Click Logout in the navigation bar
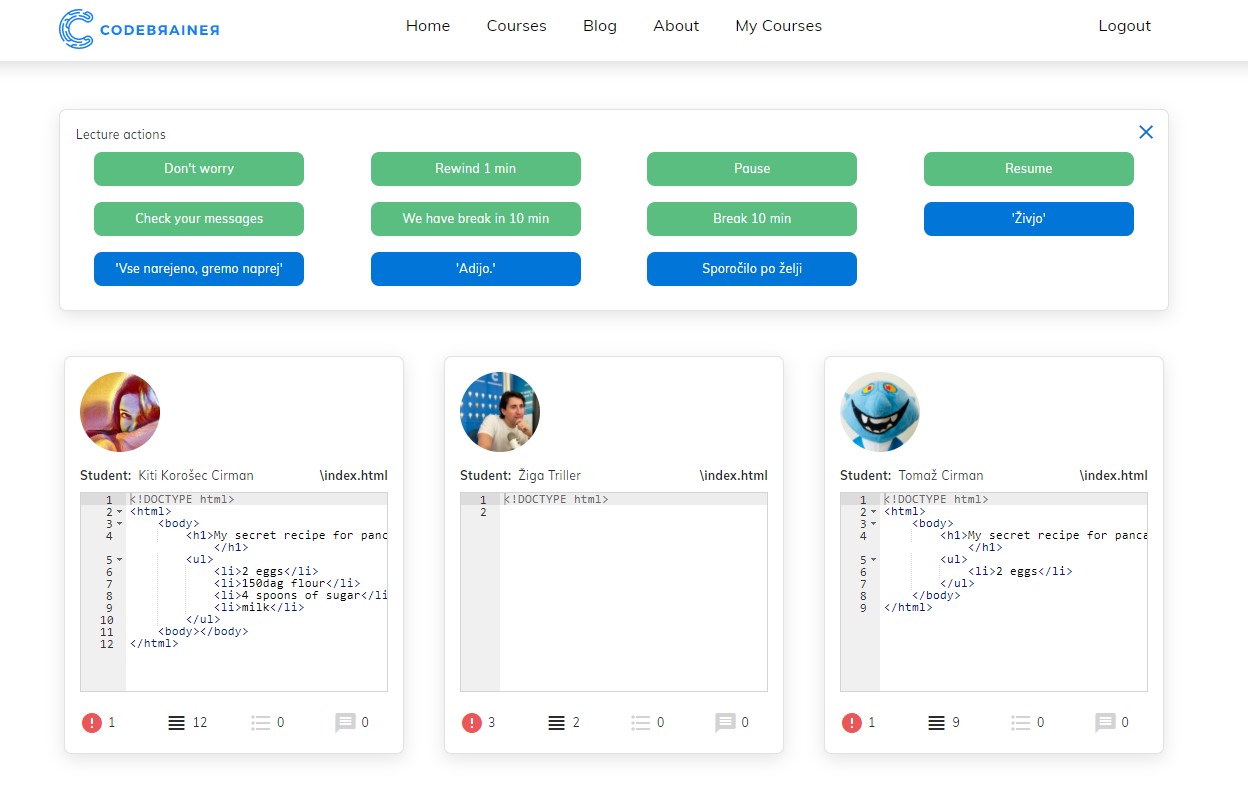The width and height of the screenshot is (1248, 787). click(x=1124, y=26)
